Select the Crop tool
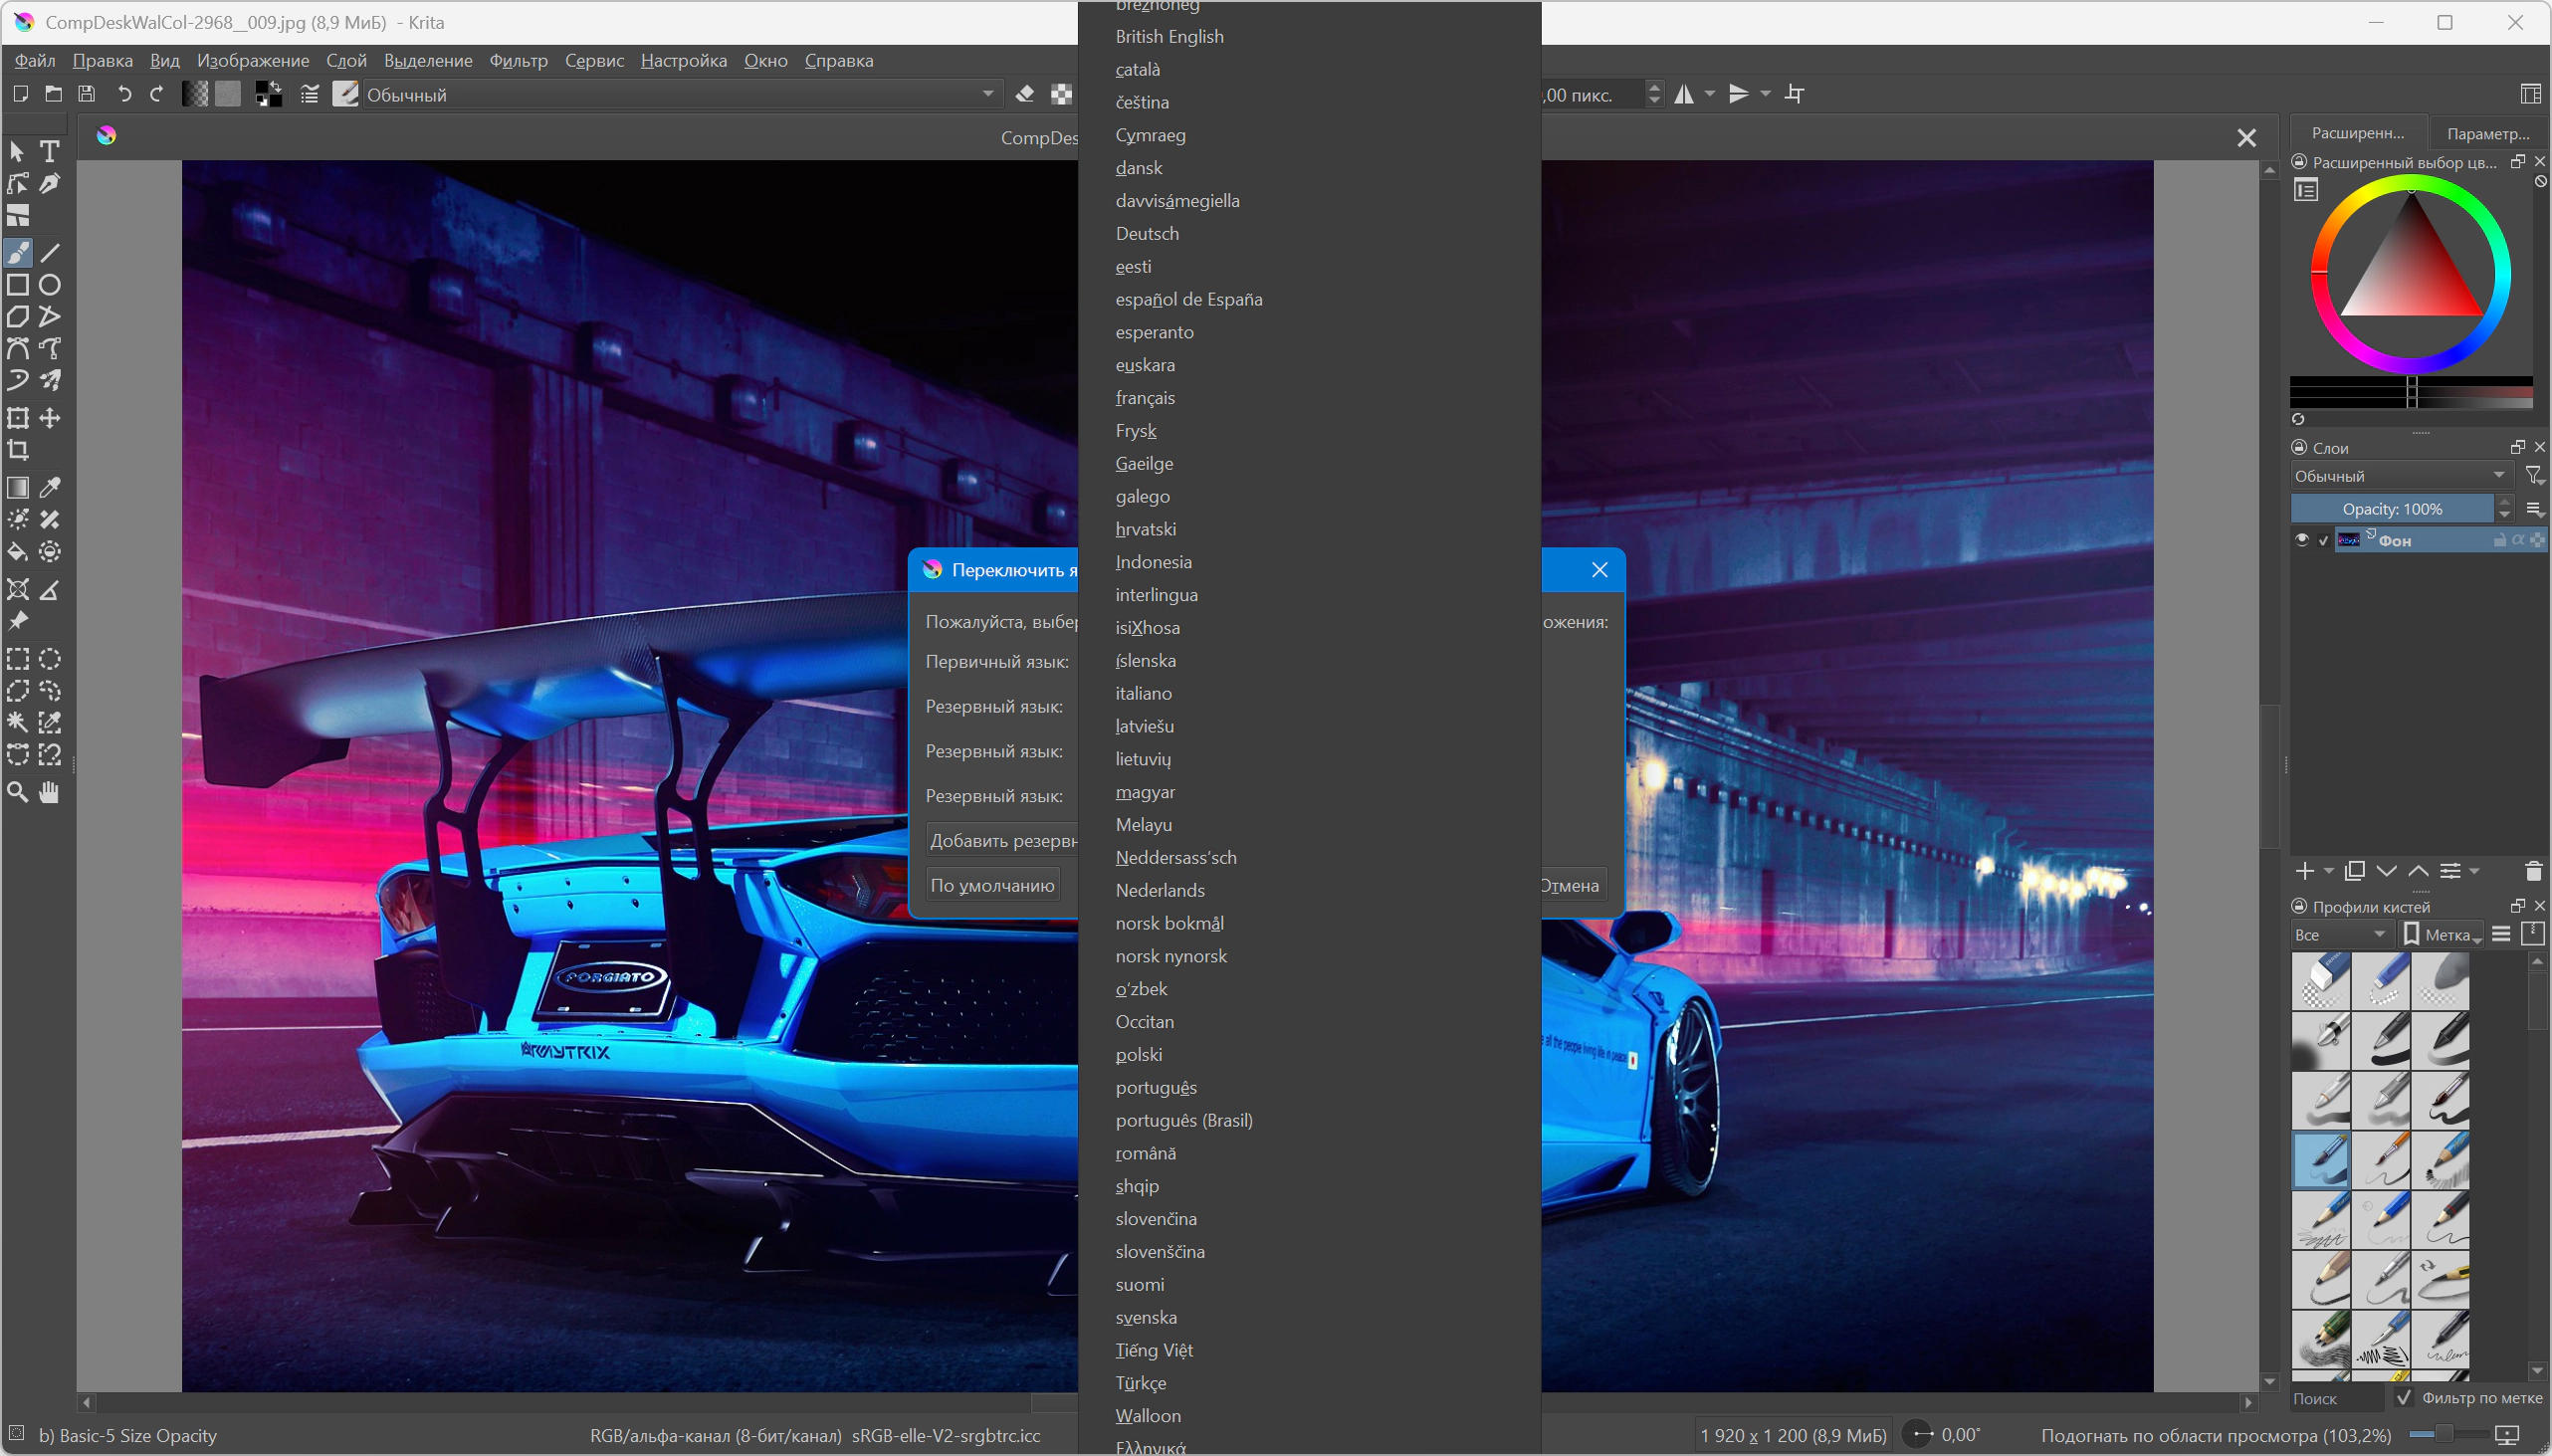The width and height of the screenshot is (2552, 1456). click(18, 450)
